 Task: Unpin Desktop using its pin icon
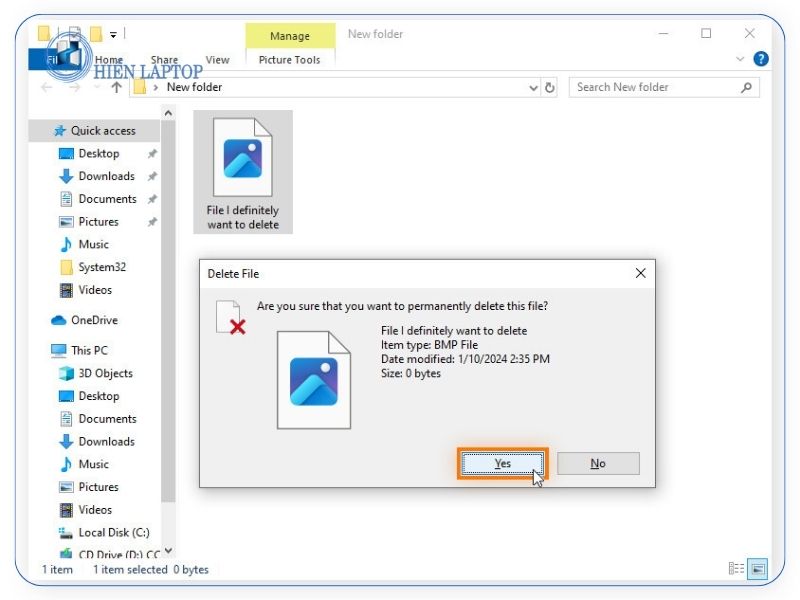152,154
